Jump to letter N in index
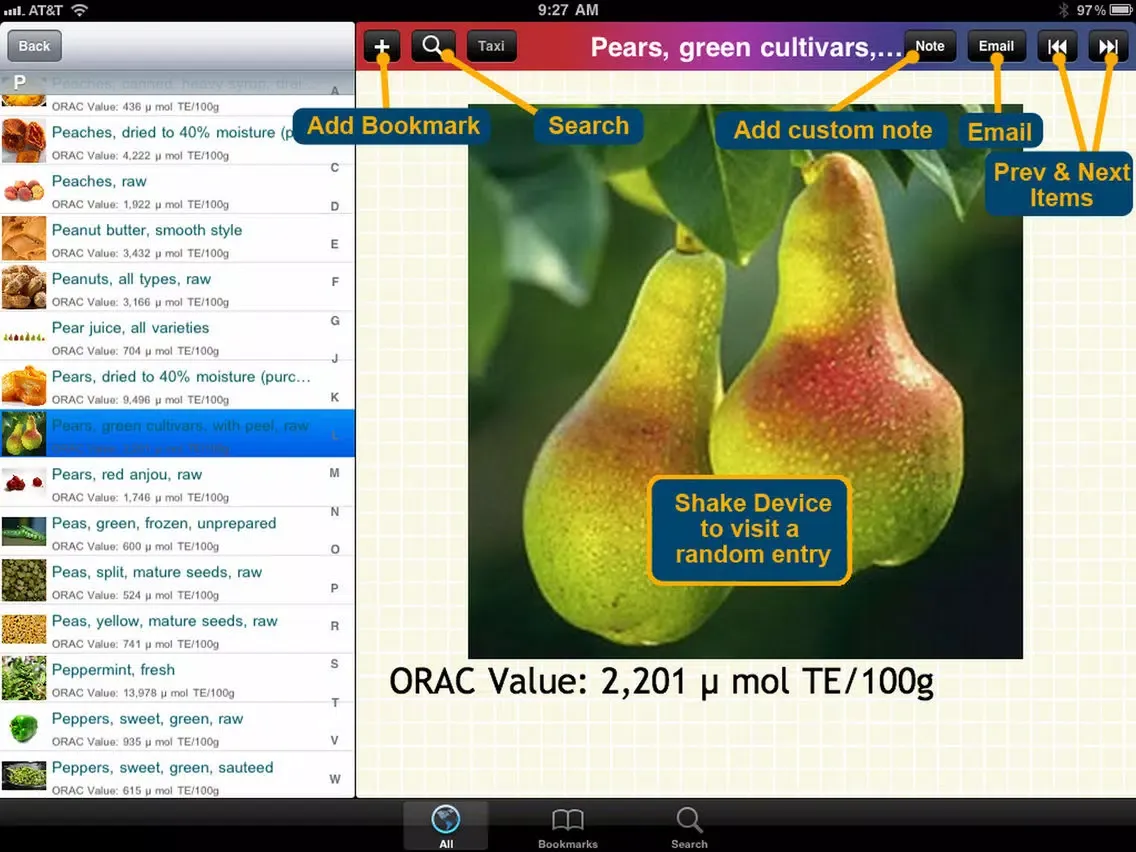Viewport: 1136px width, 852px height. (335, 511)
